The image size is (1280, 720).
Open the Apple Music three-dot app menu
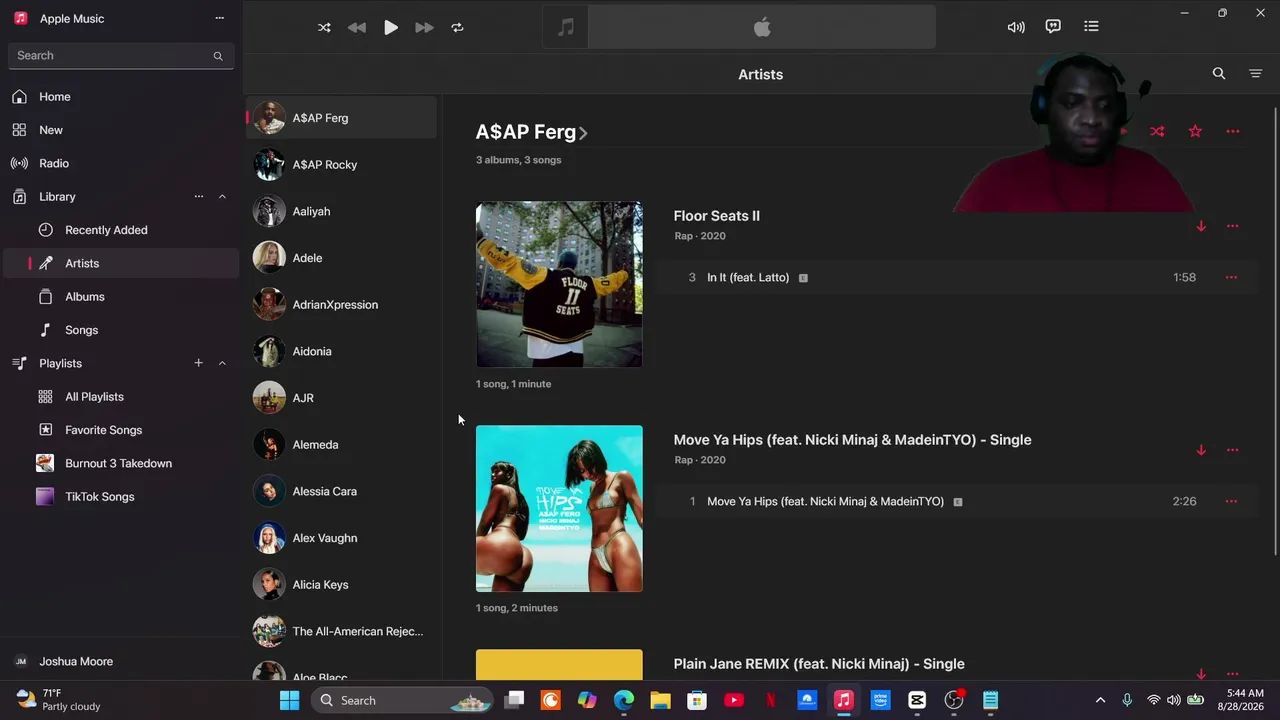[x=219, y=18]
